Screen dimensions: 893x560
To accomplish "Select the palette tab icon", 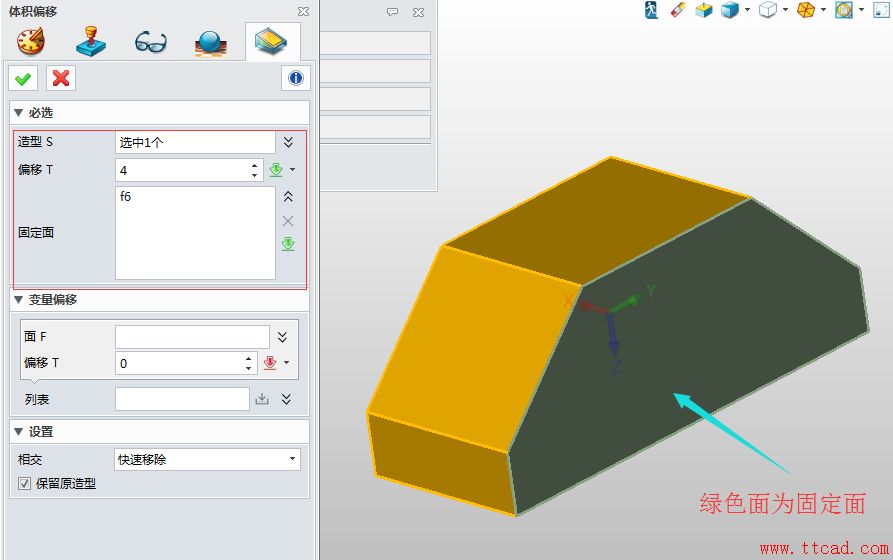I will (31, 42).
